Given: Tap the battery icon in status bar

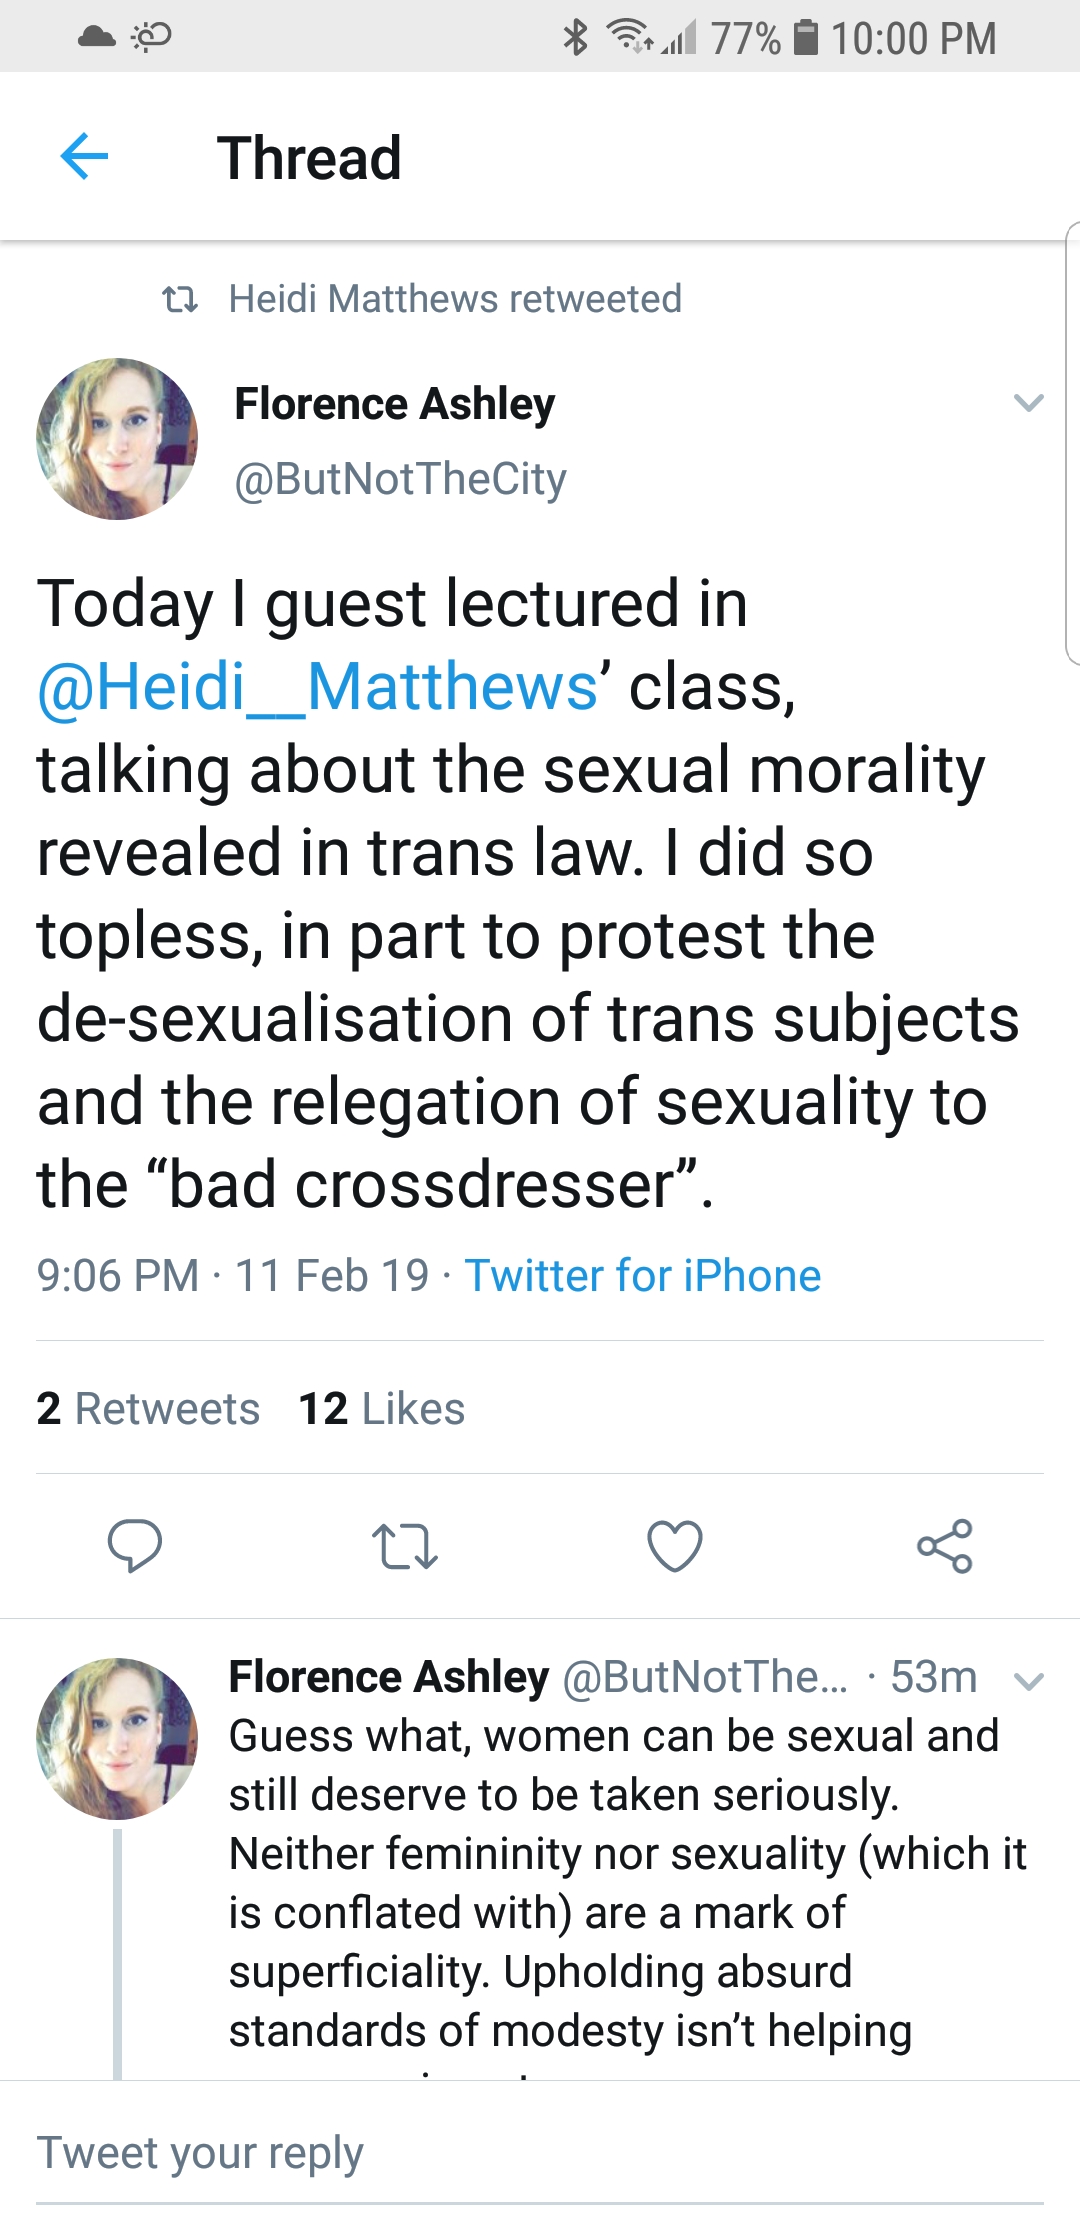Looking at the screenshot, I should [x=806, y=38].
